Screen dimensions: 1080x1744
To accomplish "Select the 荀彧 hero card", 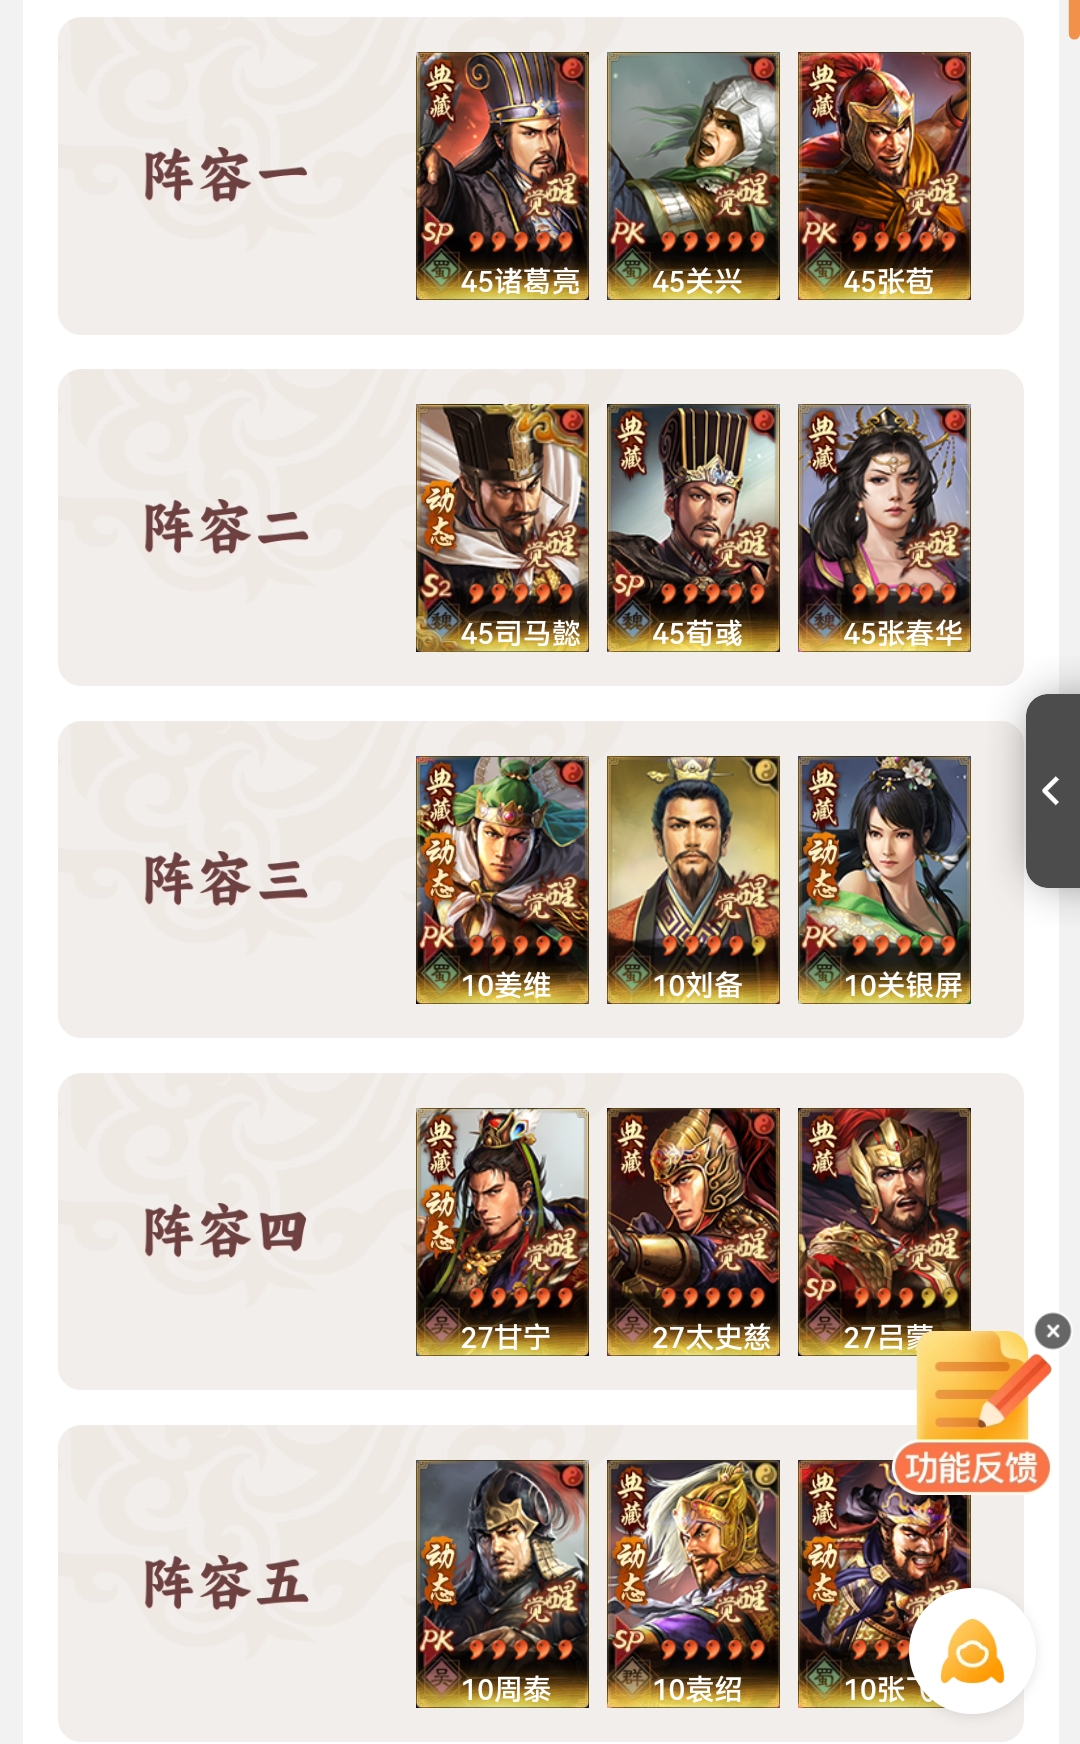I will 693,528.
